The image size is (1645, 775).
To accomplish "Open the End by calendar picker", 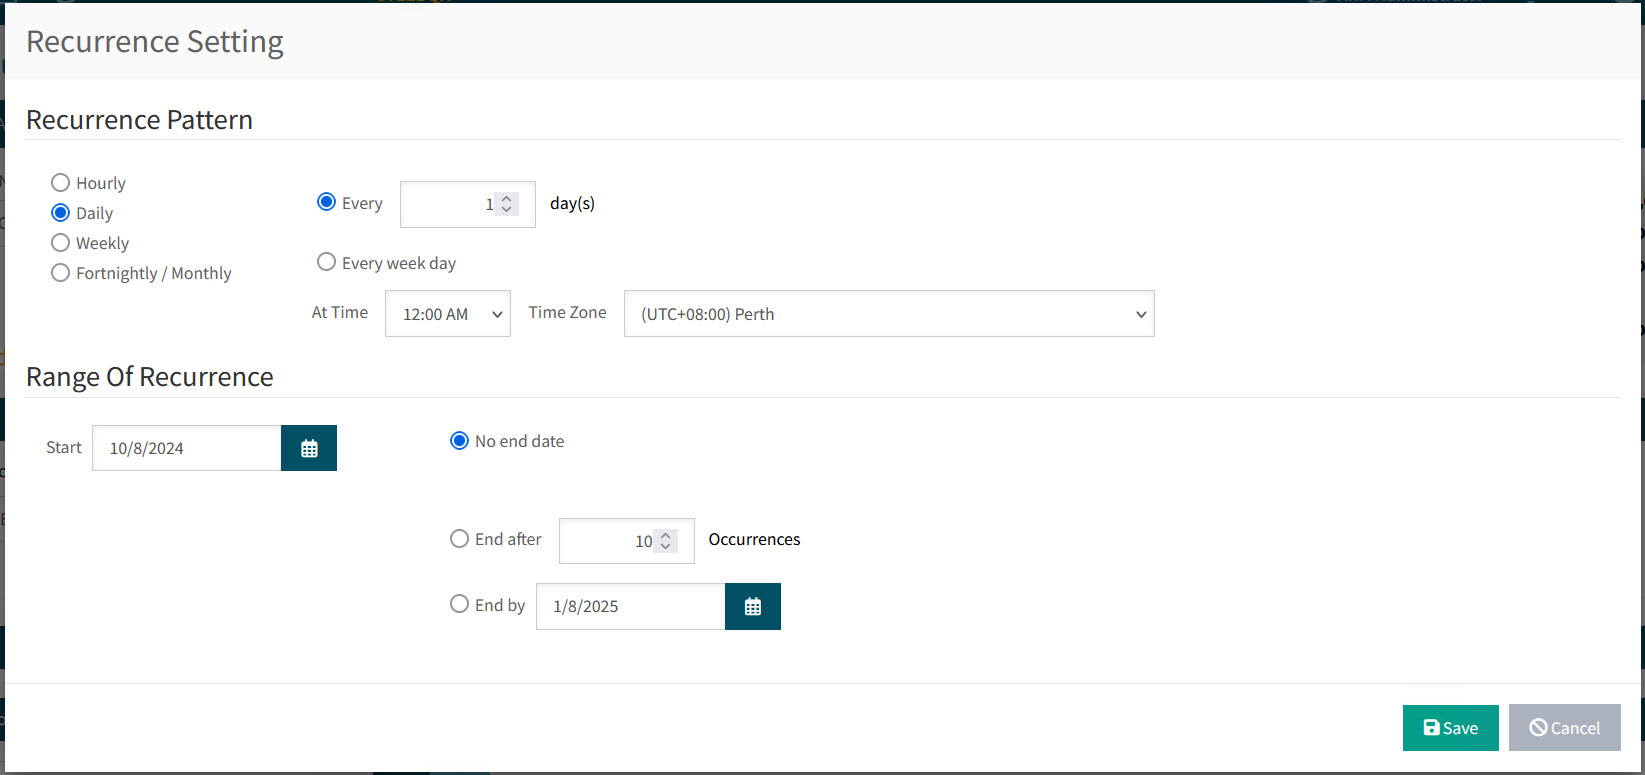I will (x=753, y=606).
